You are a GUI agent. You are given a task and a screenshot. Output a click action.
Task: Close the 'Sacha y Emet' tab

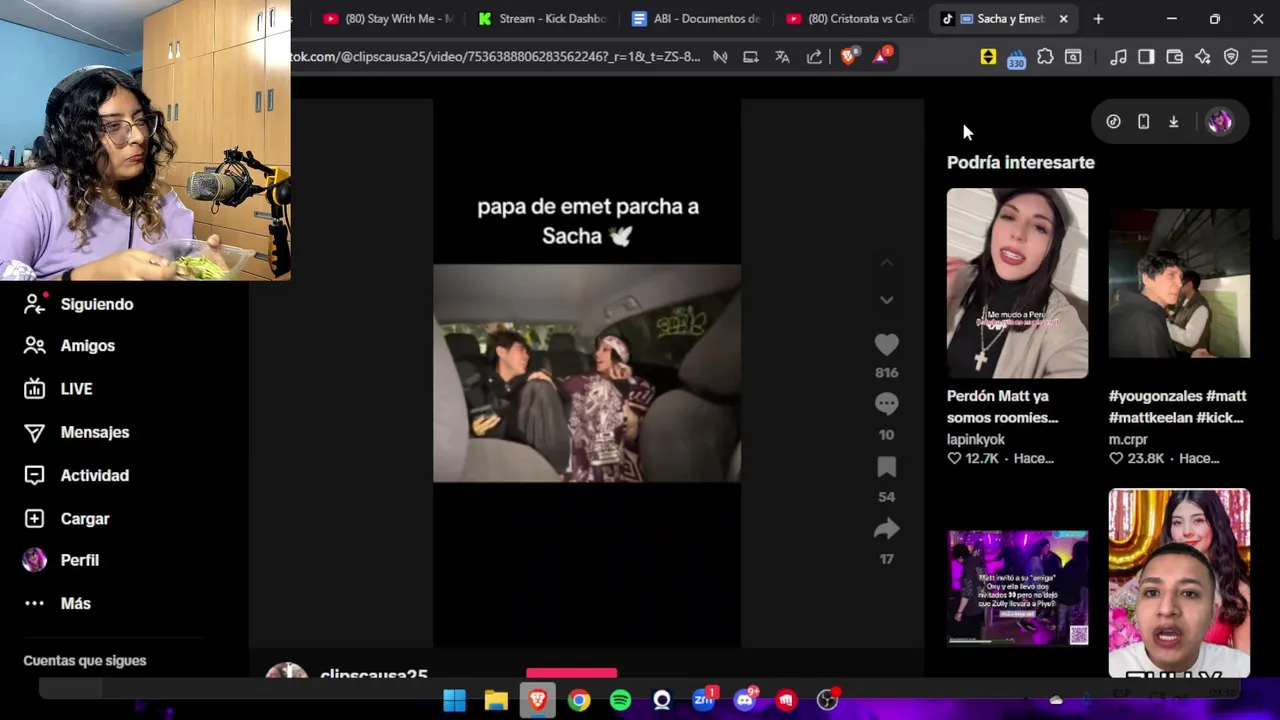(1063, 18)
